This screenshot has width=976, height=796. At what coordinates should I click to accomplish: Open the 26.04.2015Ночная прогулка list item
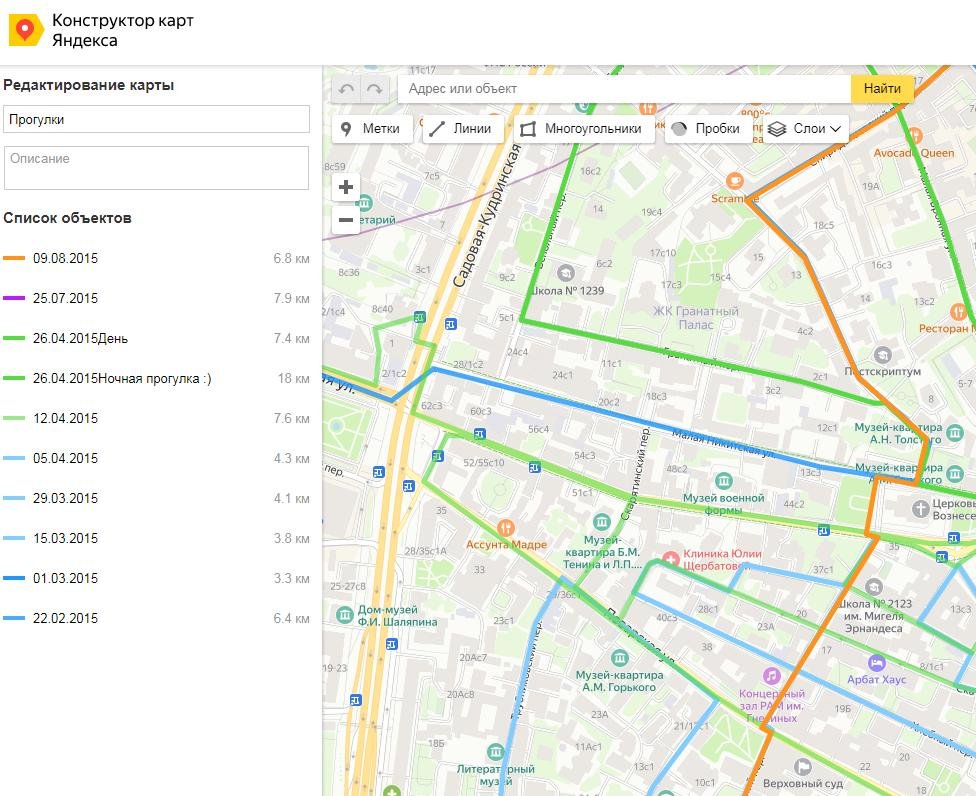pyautogui.click(x=122, y=378)
